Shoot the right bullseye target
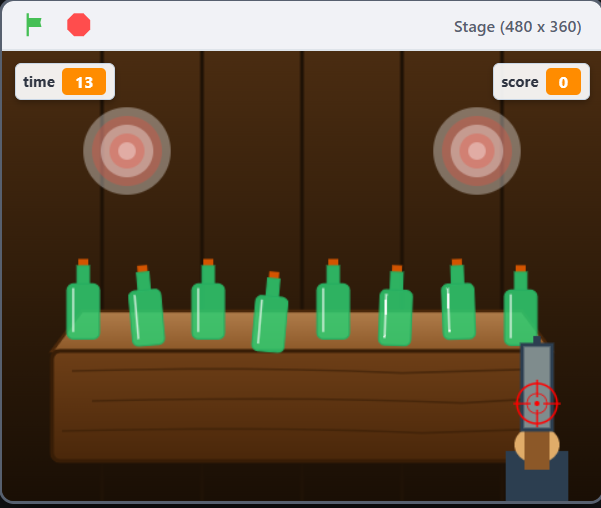Screen dimensions: 601x508 [x=477, y=151]
